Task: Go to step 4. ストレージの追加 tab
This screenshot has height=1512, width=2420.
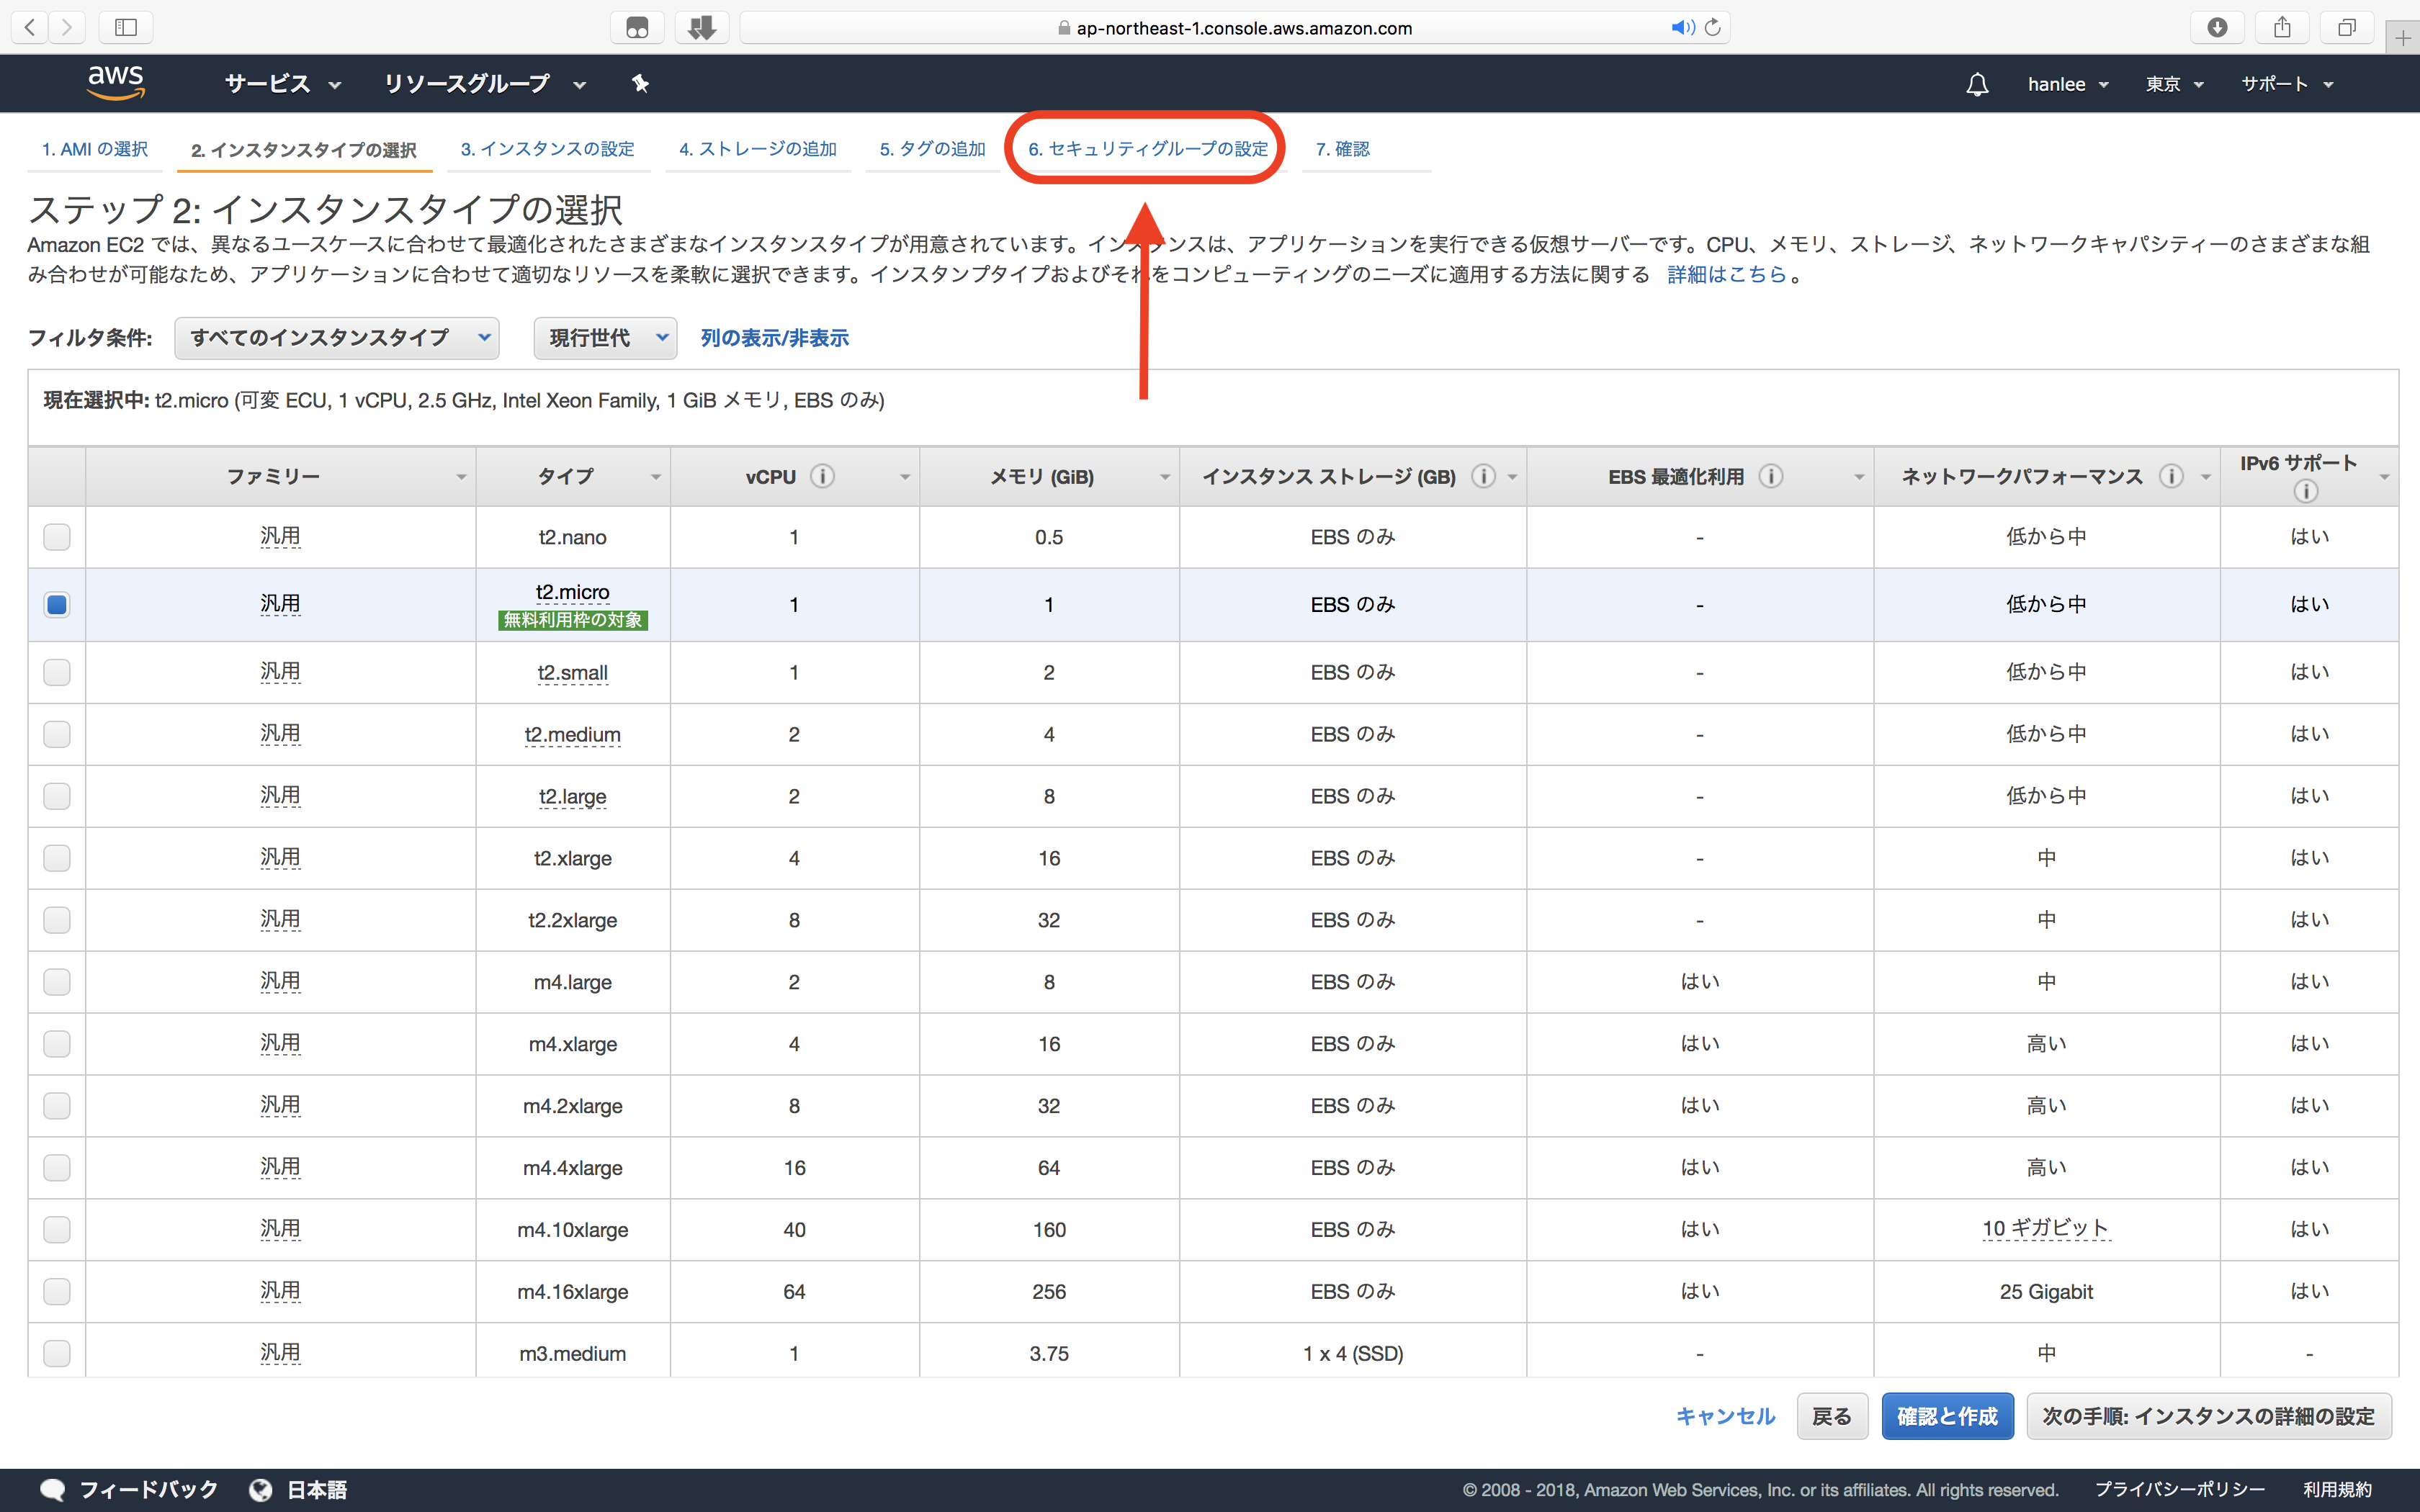Action: [758, 149]
